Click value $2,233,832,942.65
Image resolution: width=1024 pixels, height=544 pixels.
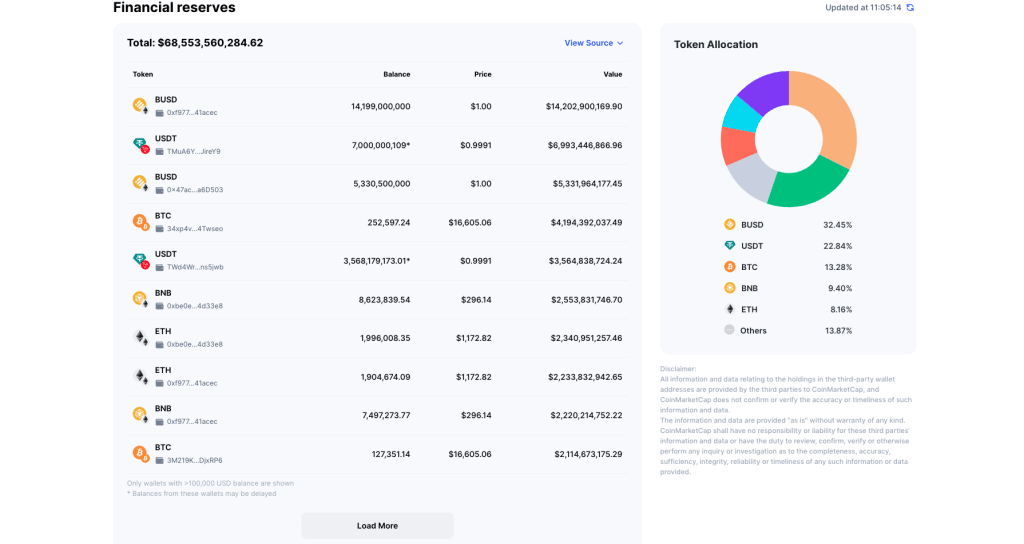584,377
